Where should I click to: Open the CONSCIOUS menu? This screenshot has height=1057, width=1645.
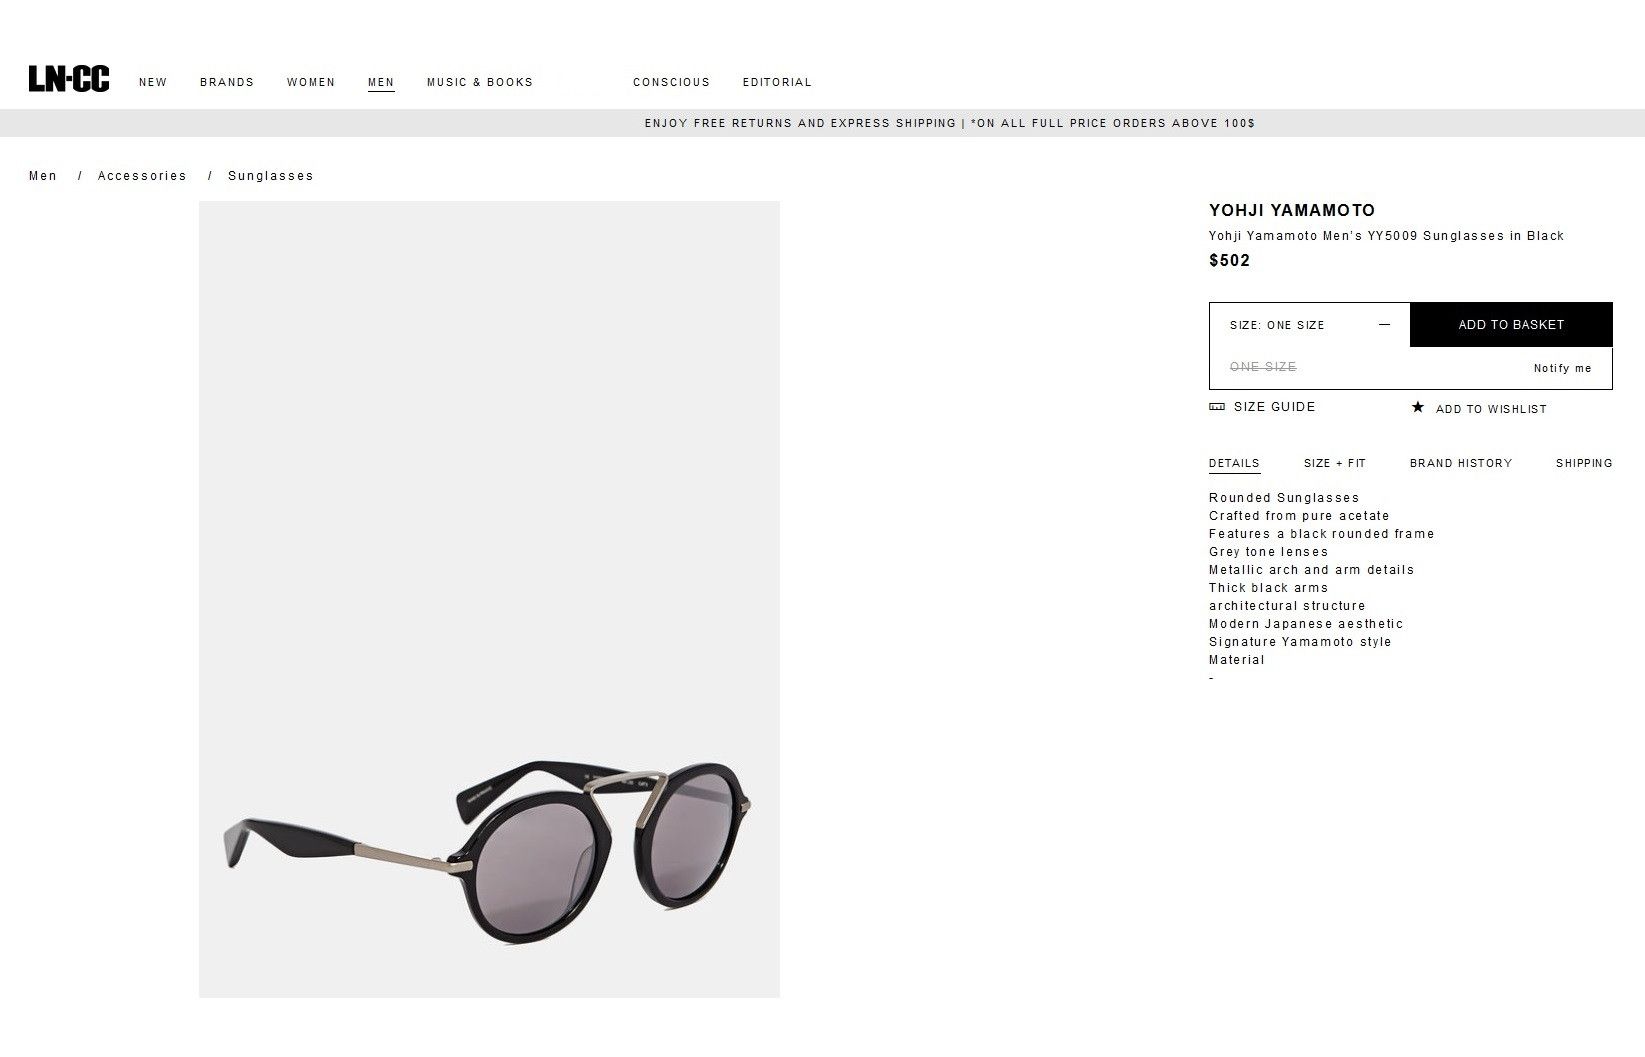pos(671,82)
